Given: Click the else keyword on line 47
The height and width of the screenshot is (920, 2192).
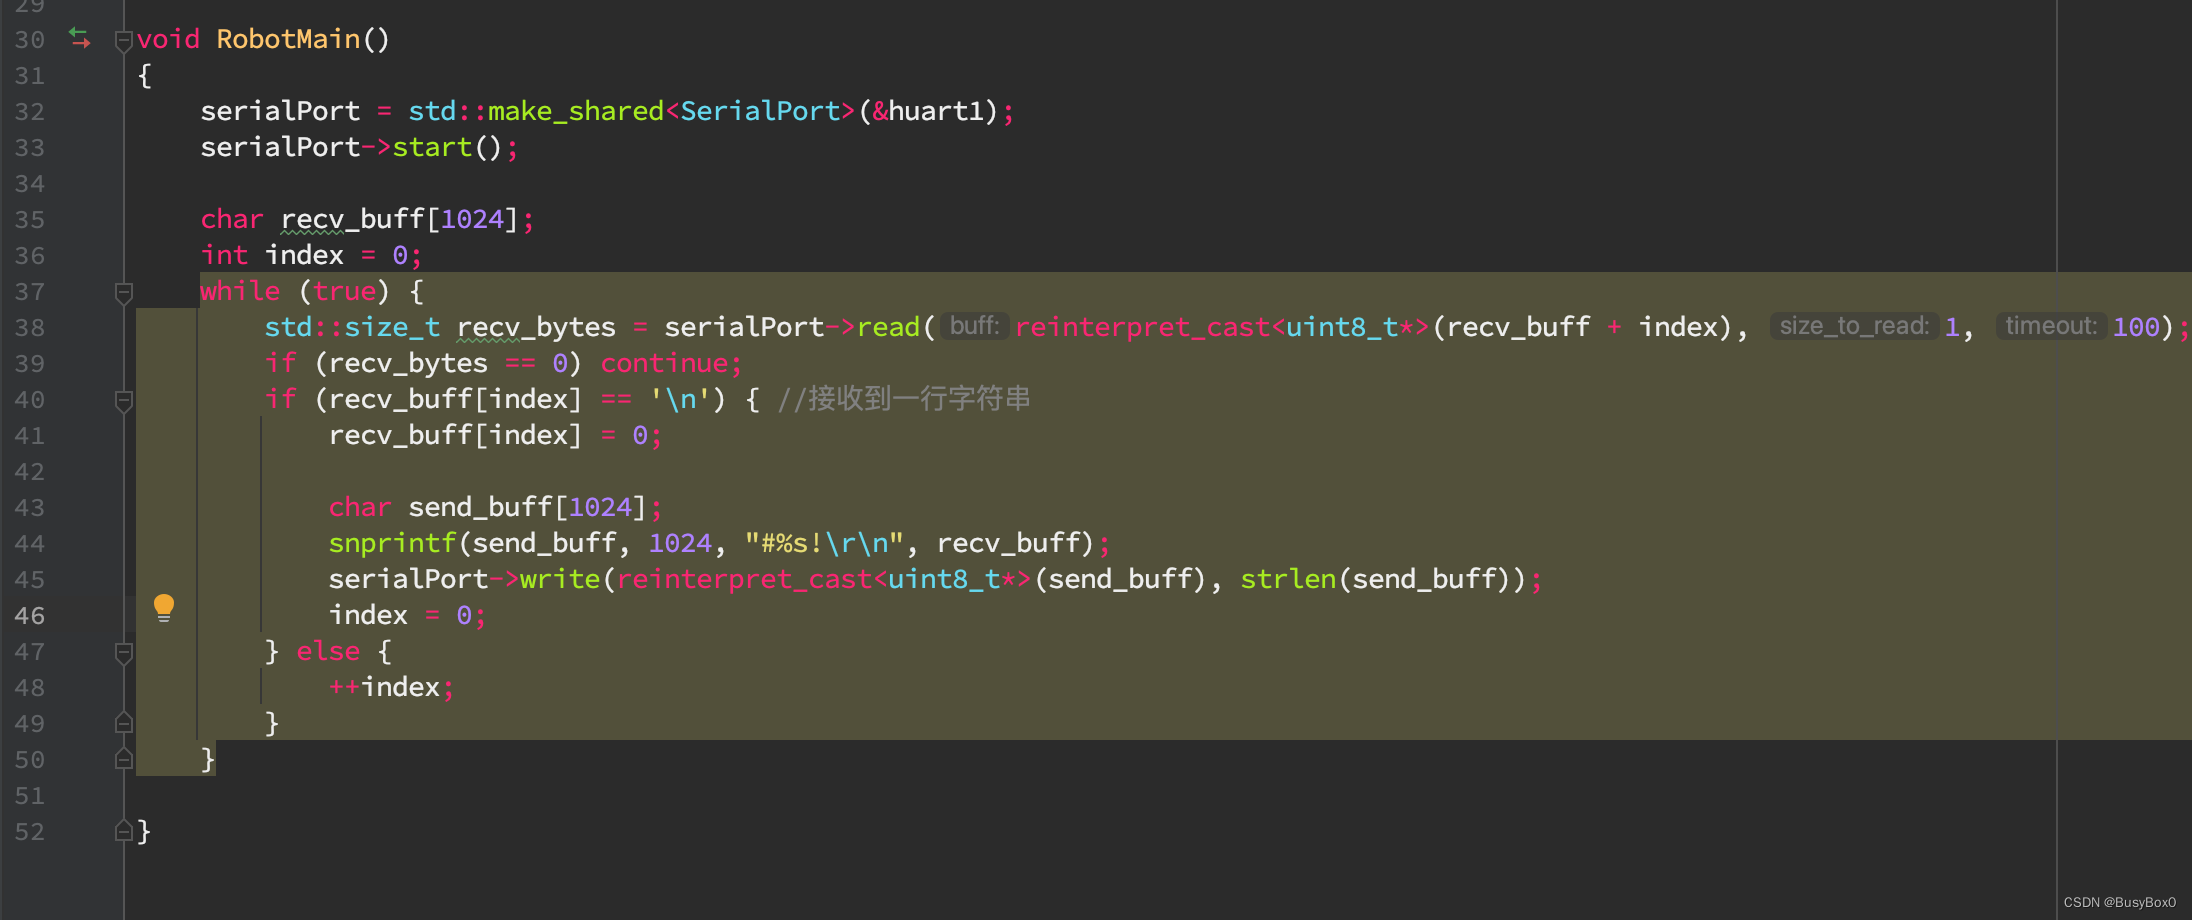Looking at the screenshot, I should (328, 651).
